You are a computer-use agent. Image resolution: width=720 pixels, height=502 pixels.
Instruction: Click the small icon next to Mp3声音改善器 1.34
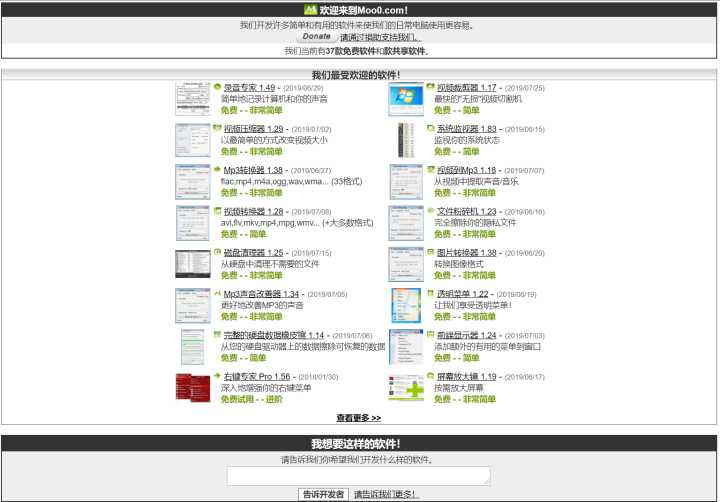(217, 293)
